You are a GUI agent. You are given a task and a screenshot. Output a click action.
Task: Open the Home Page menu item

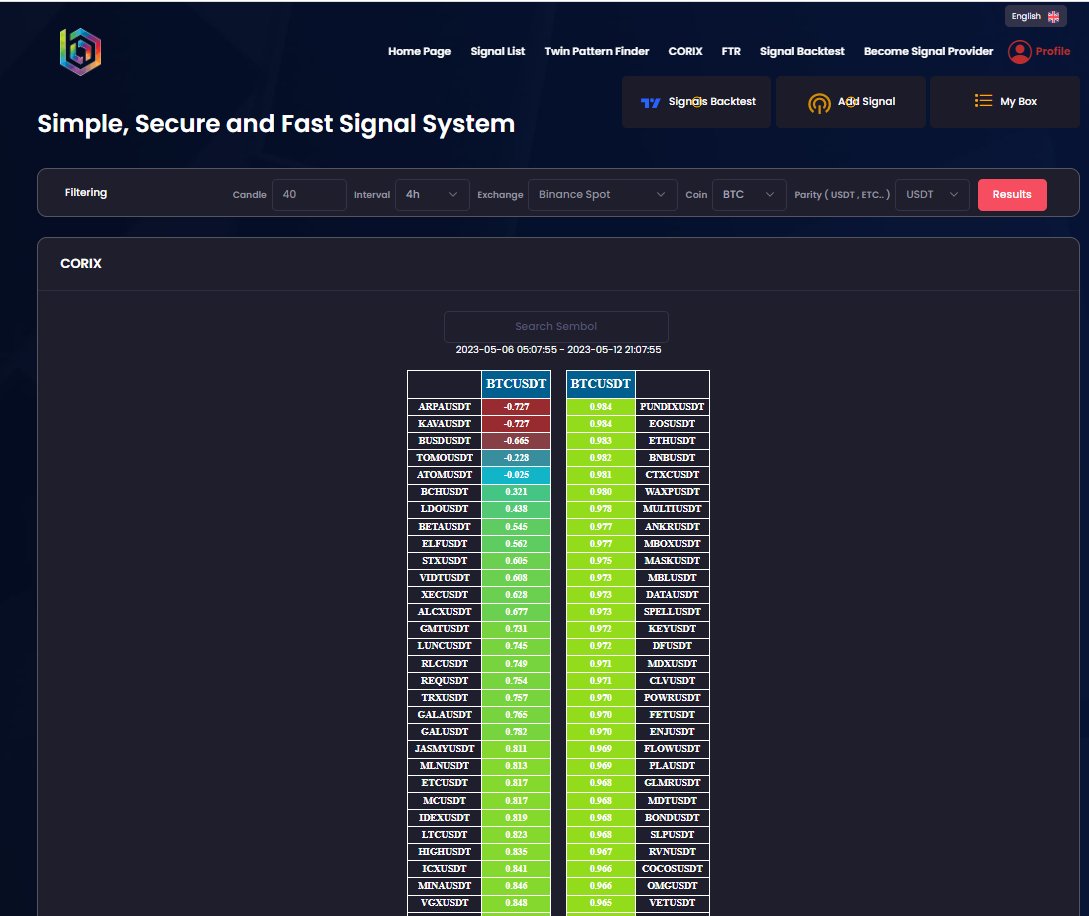tap(419, 51)
